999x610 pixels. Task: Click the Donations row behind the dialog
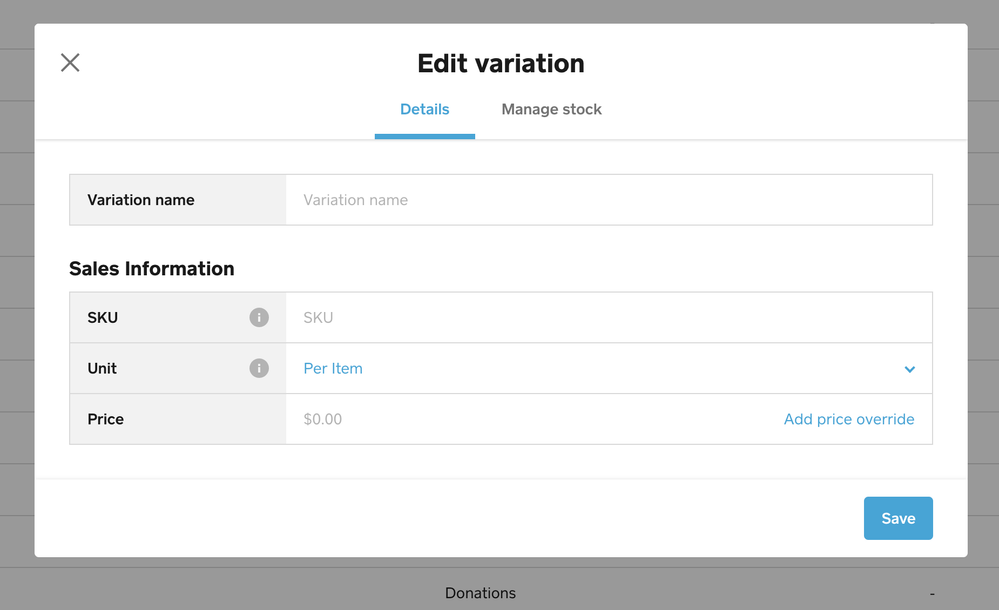point(480,593)
